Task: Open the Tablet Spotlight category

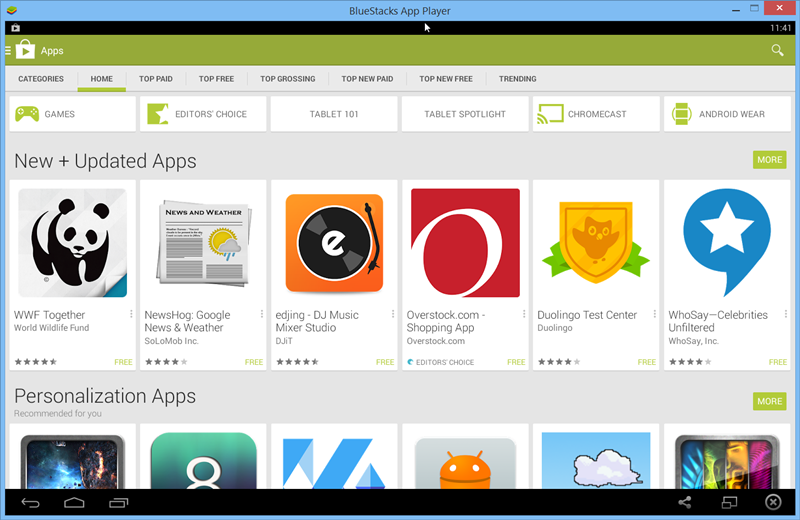Action: click(x=465, y=114)
